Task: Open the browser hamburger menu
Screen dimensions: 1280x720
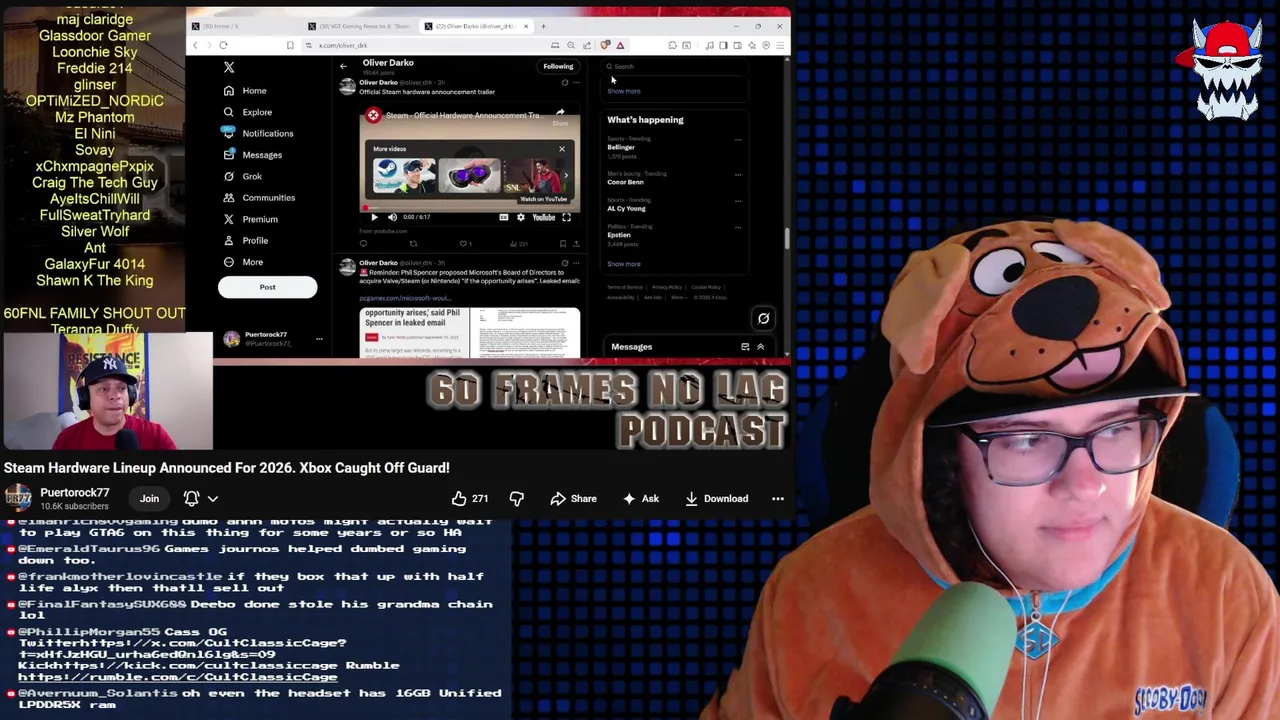Action: (x=780, y=45)
